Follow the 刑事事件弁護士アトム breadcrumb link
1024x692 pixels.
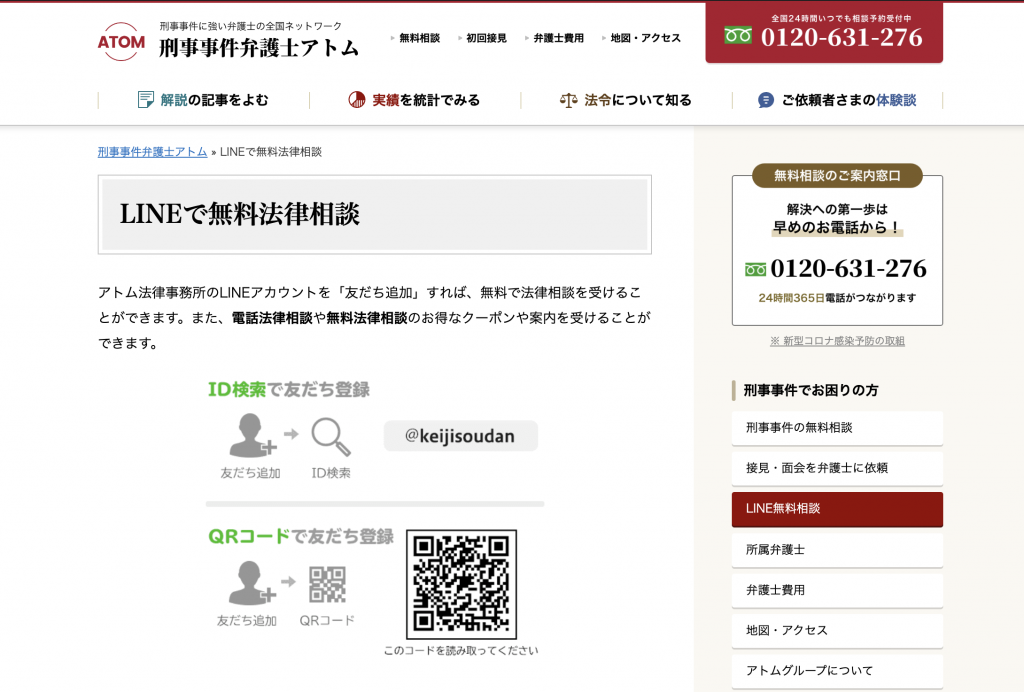pos(152,151)
